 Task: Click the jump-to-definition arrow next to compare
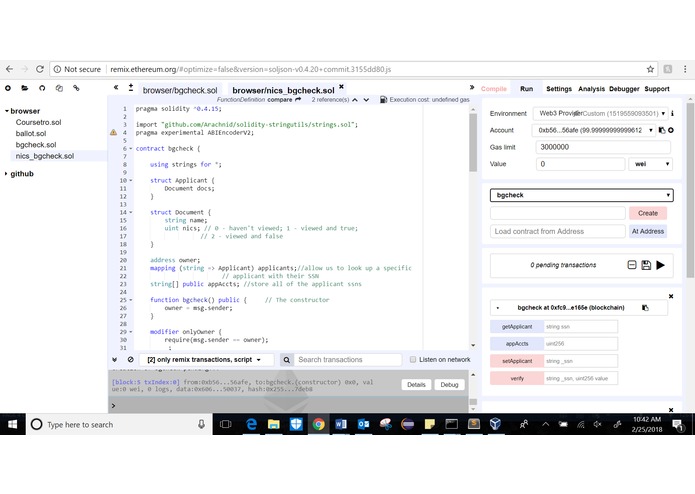click(298, 100)
